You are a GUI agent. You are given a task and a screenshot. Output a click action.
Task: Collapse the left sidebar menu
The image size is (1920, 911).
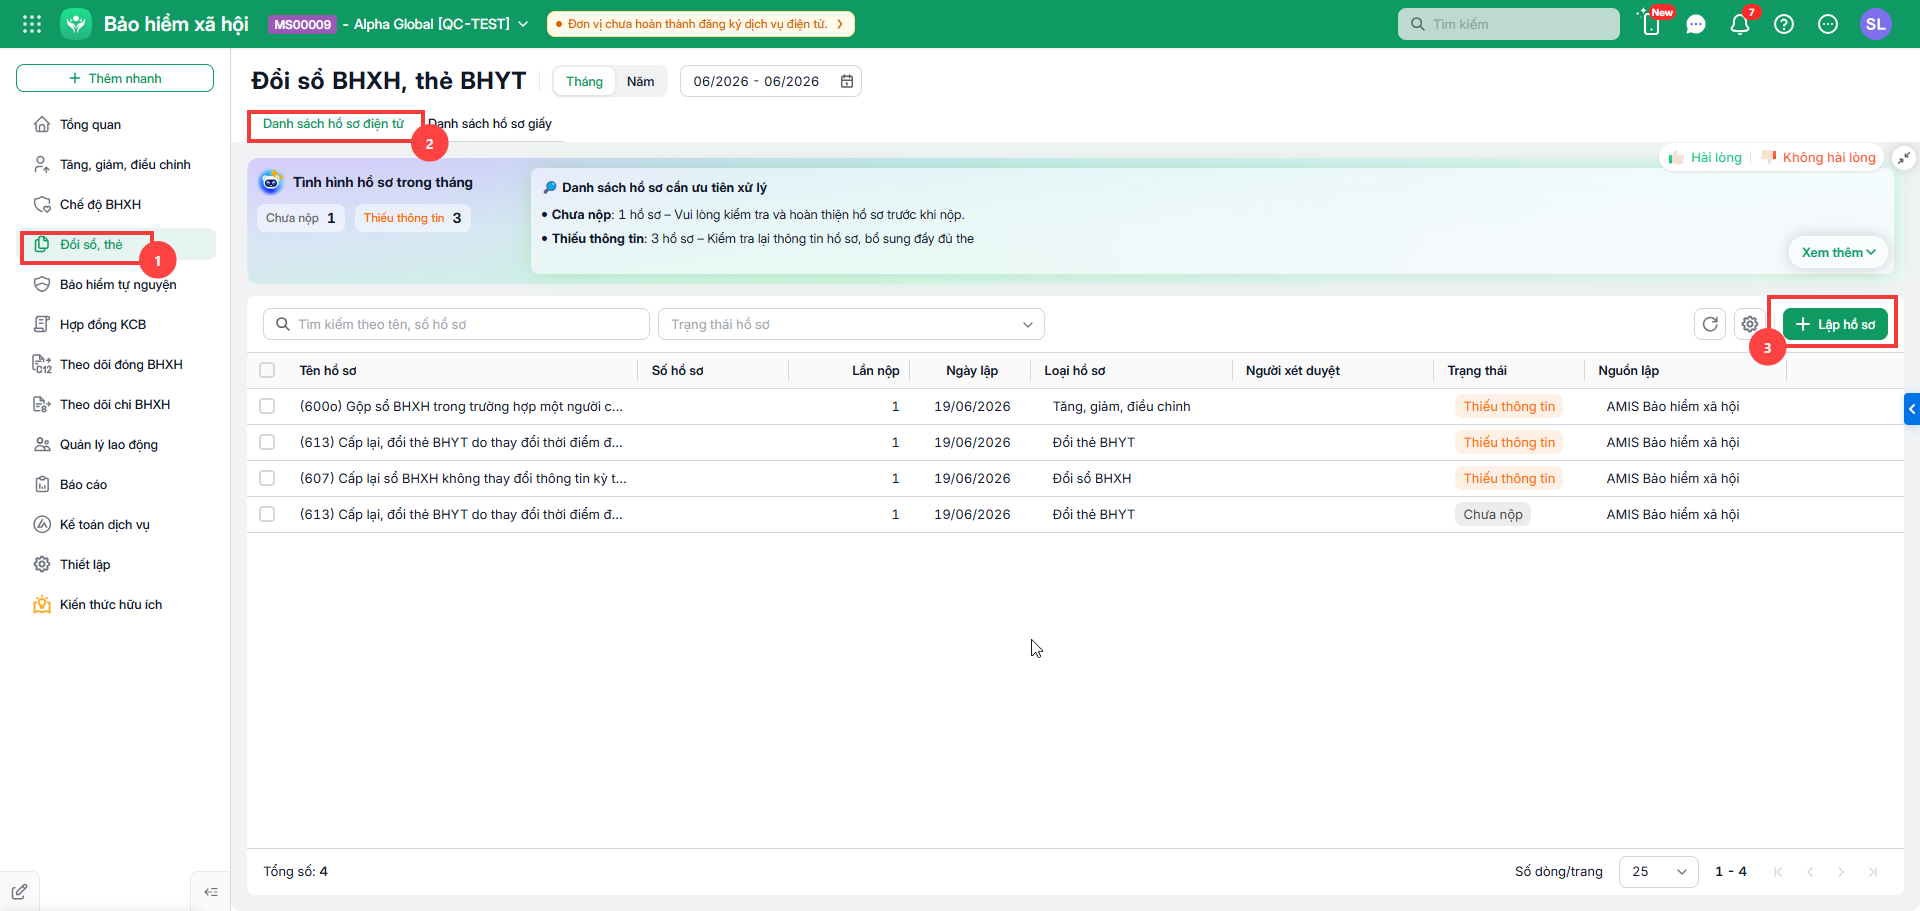[x=211, y=891]
